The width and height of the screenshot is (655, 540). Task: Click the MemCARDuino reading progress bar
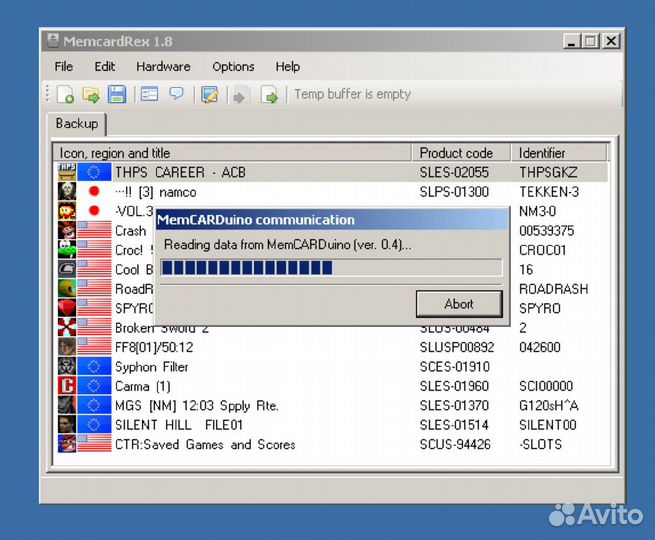(x=331, y=268)
